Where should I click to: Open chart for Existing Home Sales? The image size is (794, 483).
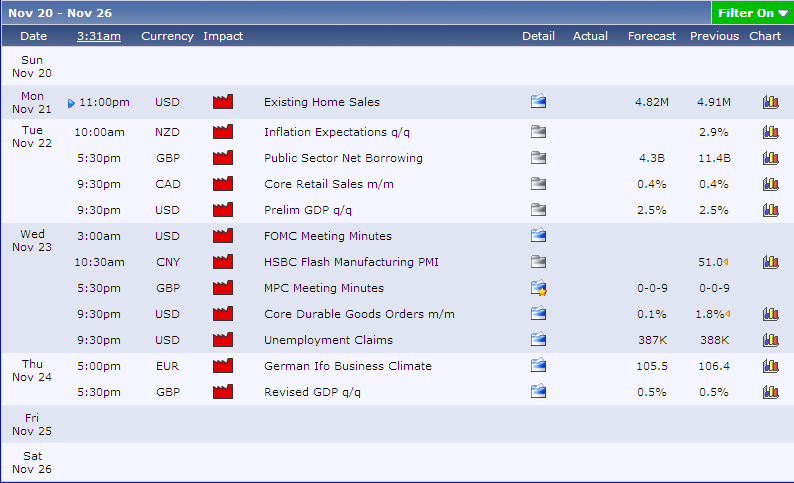pos(770,102)
